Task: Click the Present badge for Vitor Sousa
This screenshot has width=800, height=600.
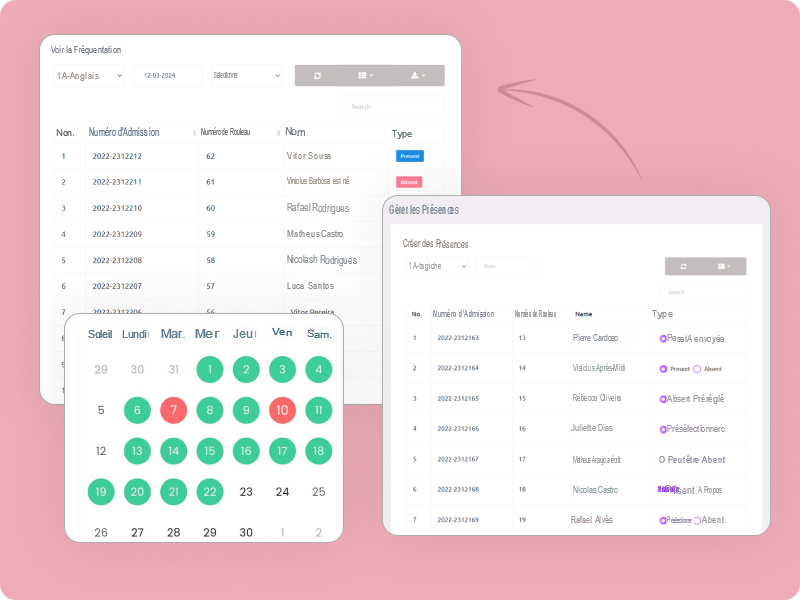Action: (410, 156)
